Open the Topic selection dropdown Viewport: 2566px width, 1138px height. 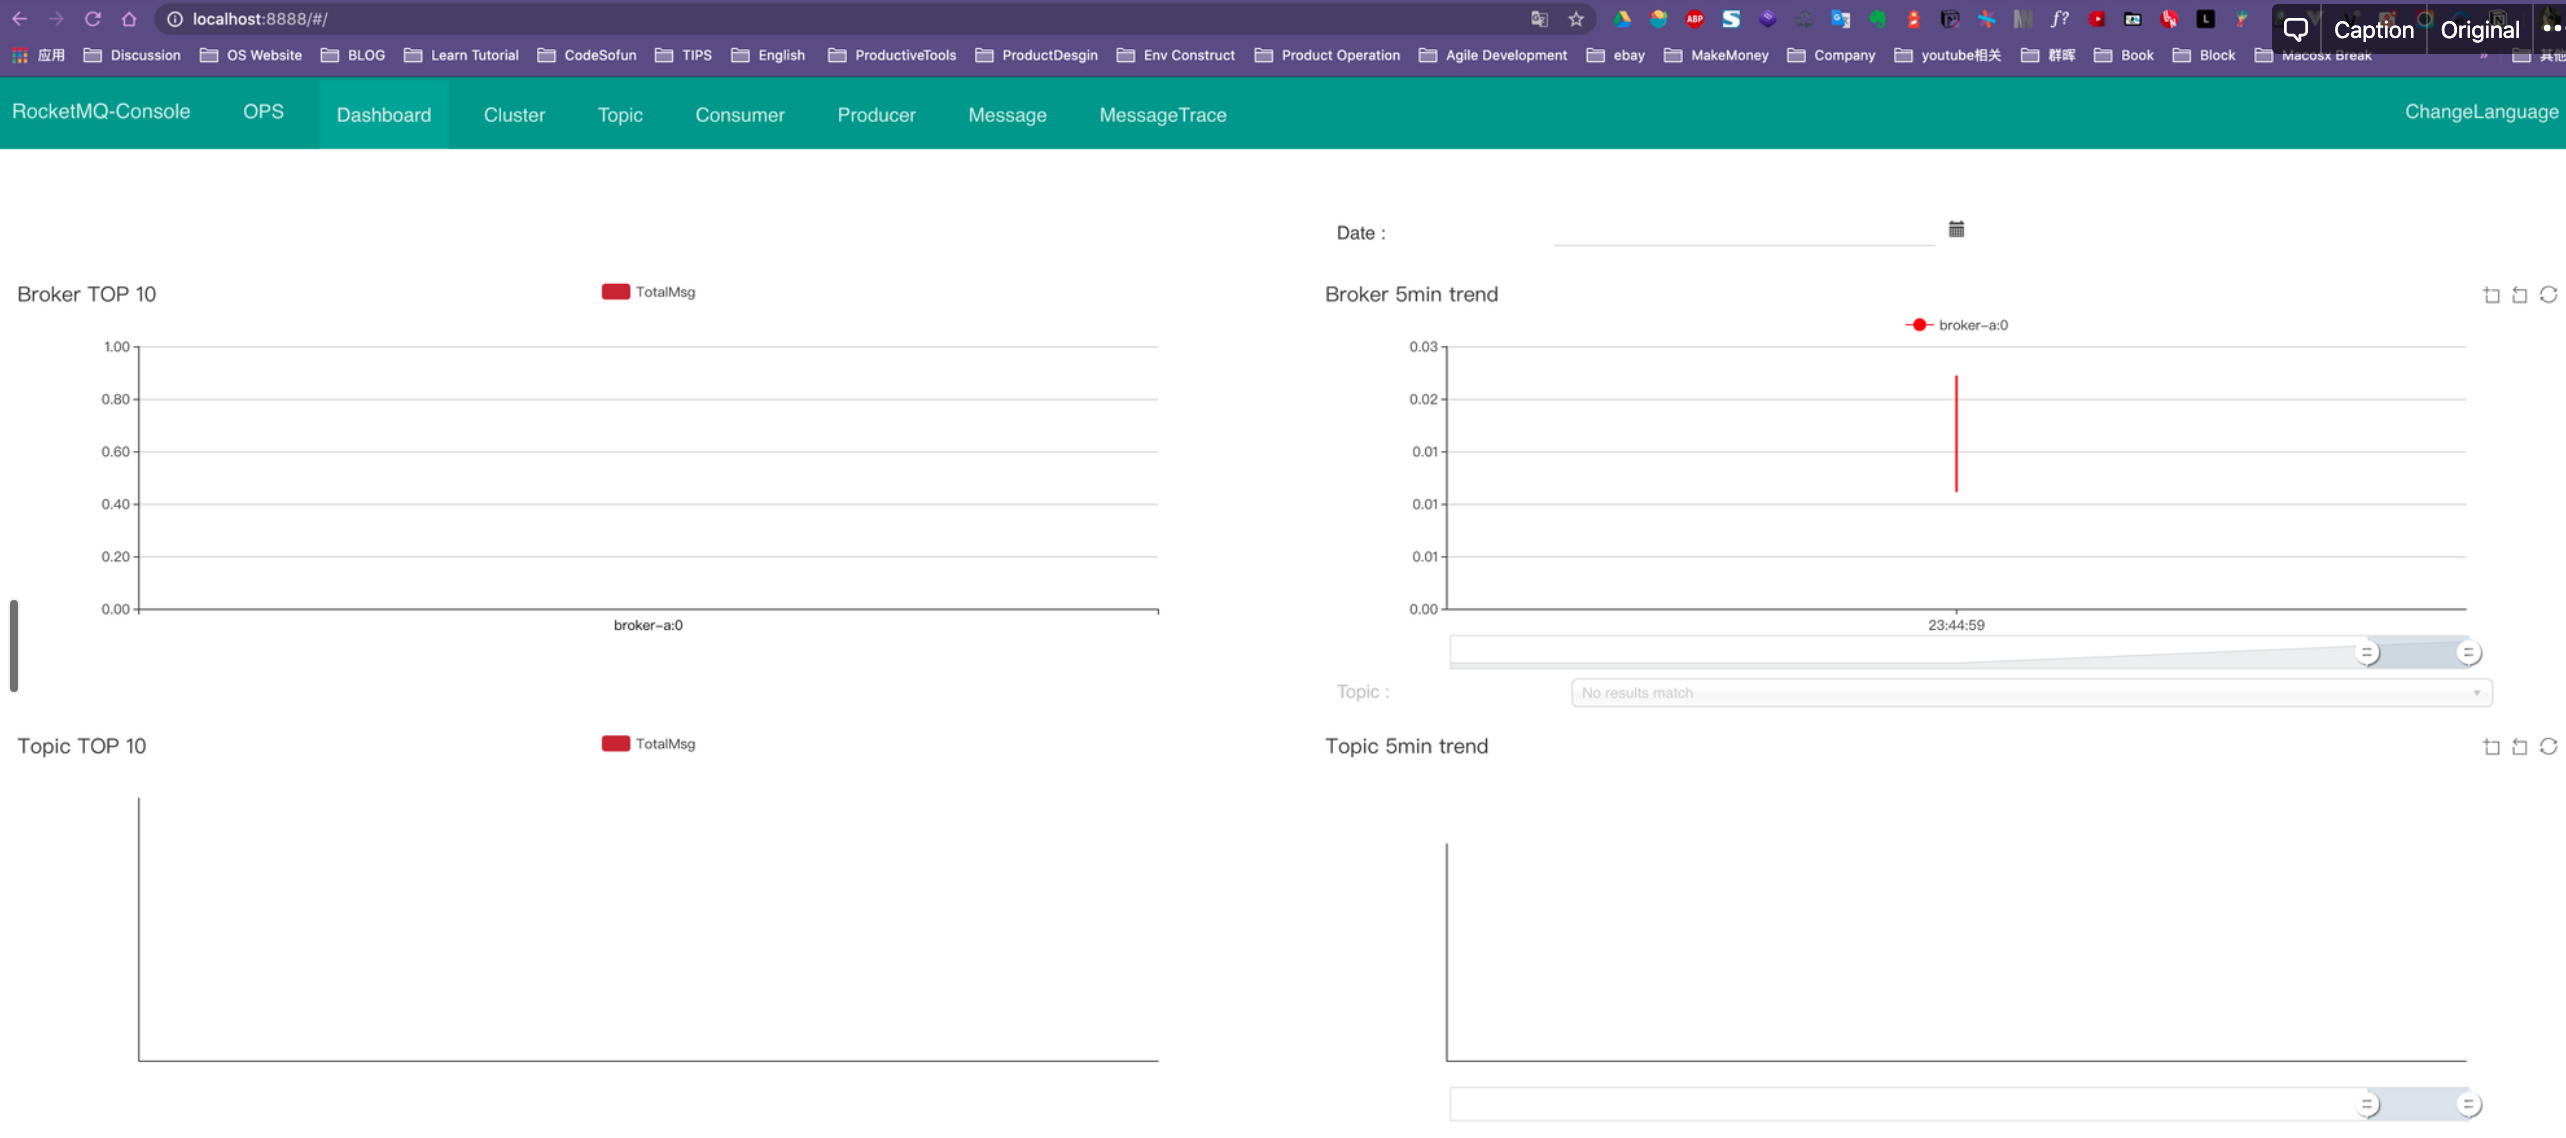coord(2030,693)
